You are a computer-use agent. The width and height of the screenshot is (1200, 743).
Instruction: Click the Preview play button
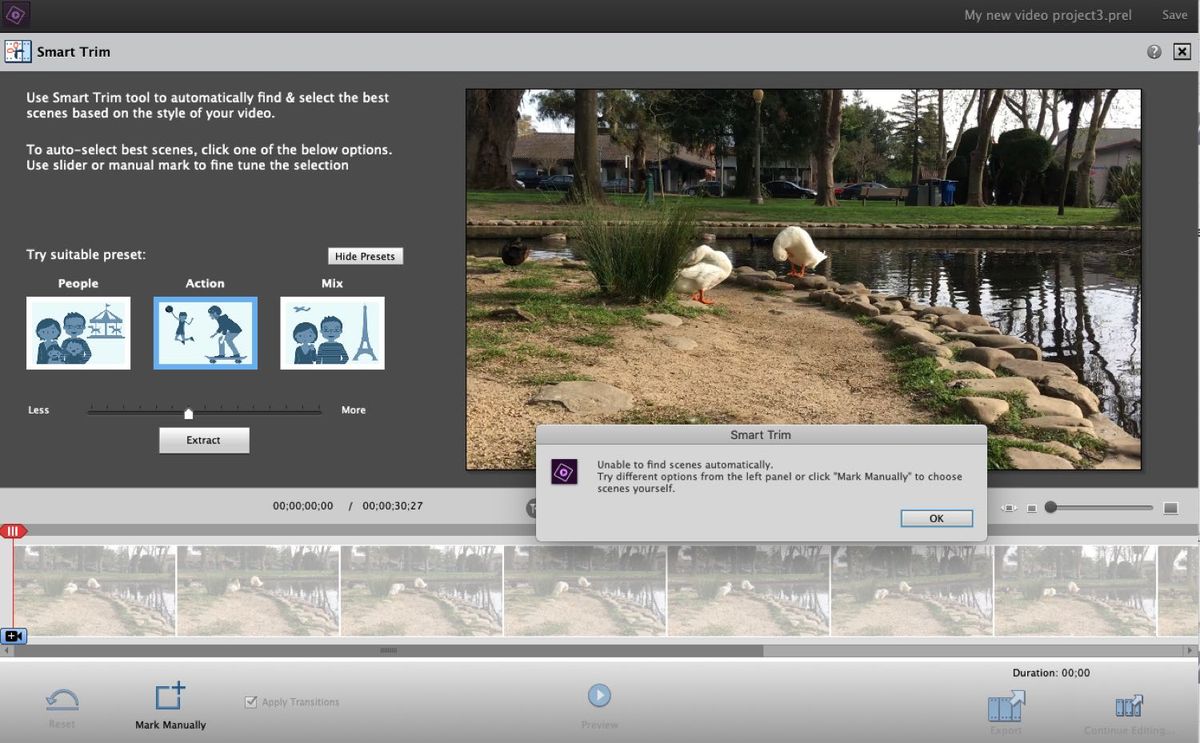pos(599,695)
